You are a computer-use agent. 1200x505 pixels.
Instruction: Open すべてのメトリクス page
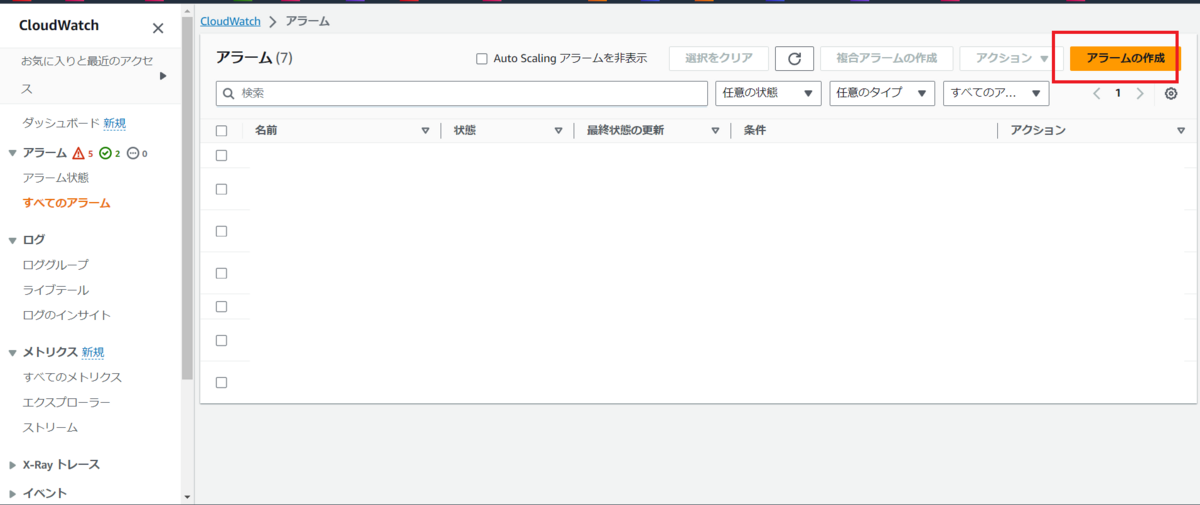point(72,377)
